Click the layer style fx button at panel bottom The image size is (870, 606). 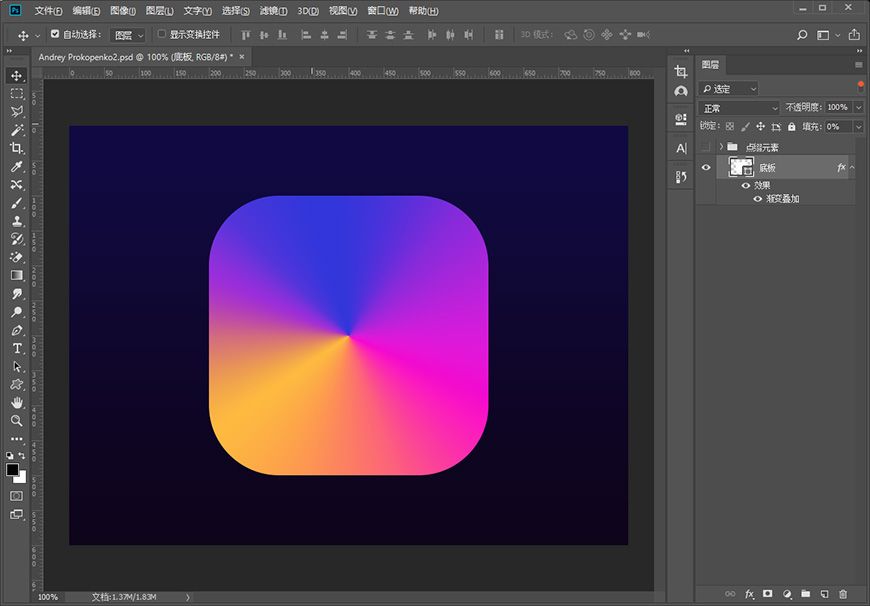[749, 594]
